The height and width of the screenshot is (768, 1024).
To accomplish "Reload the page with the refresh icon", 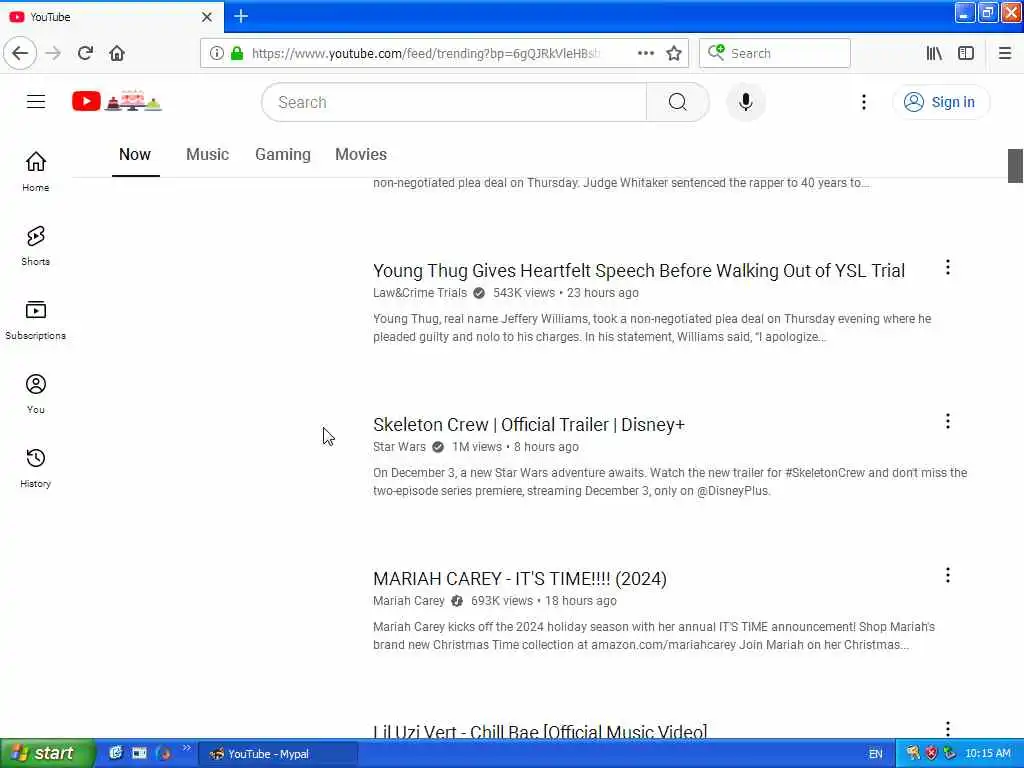I will tap(86, 53).
